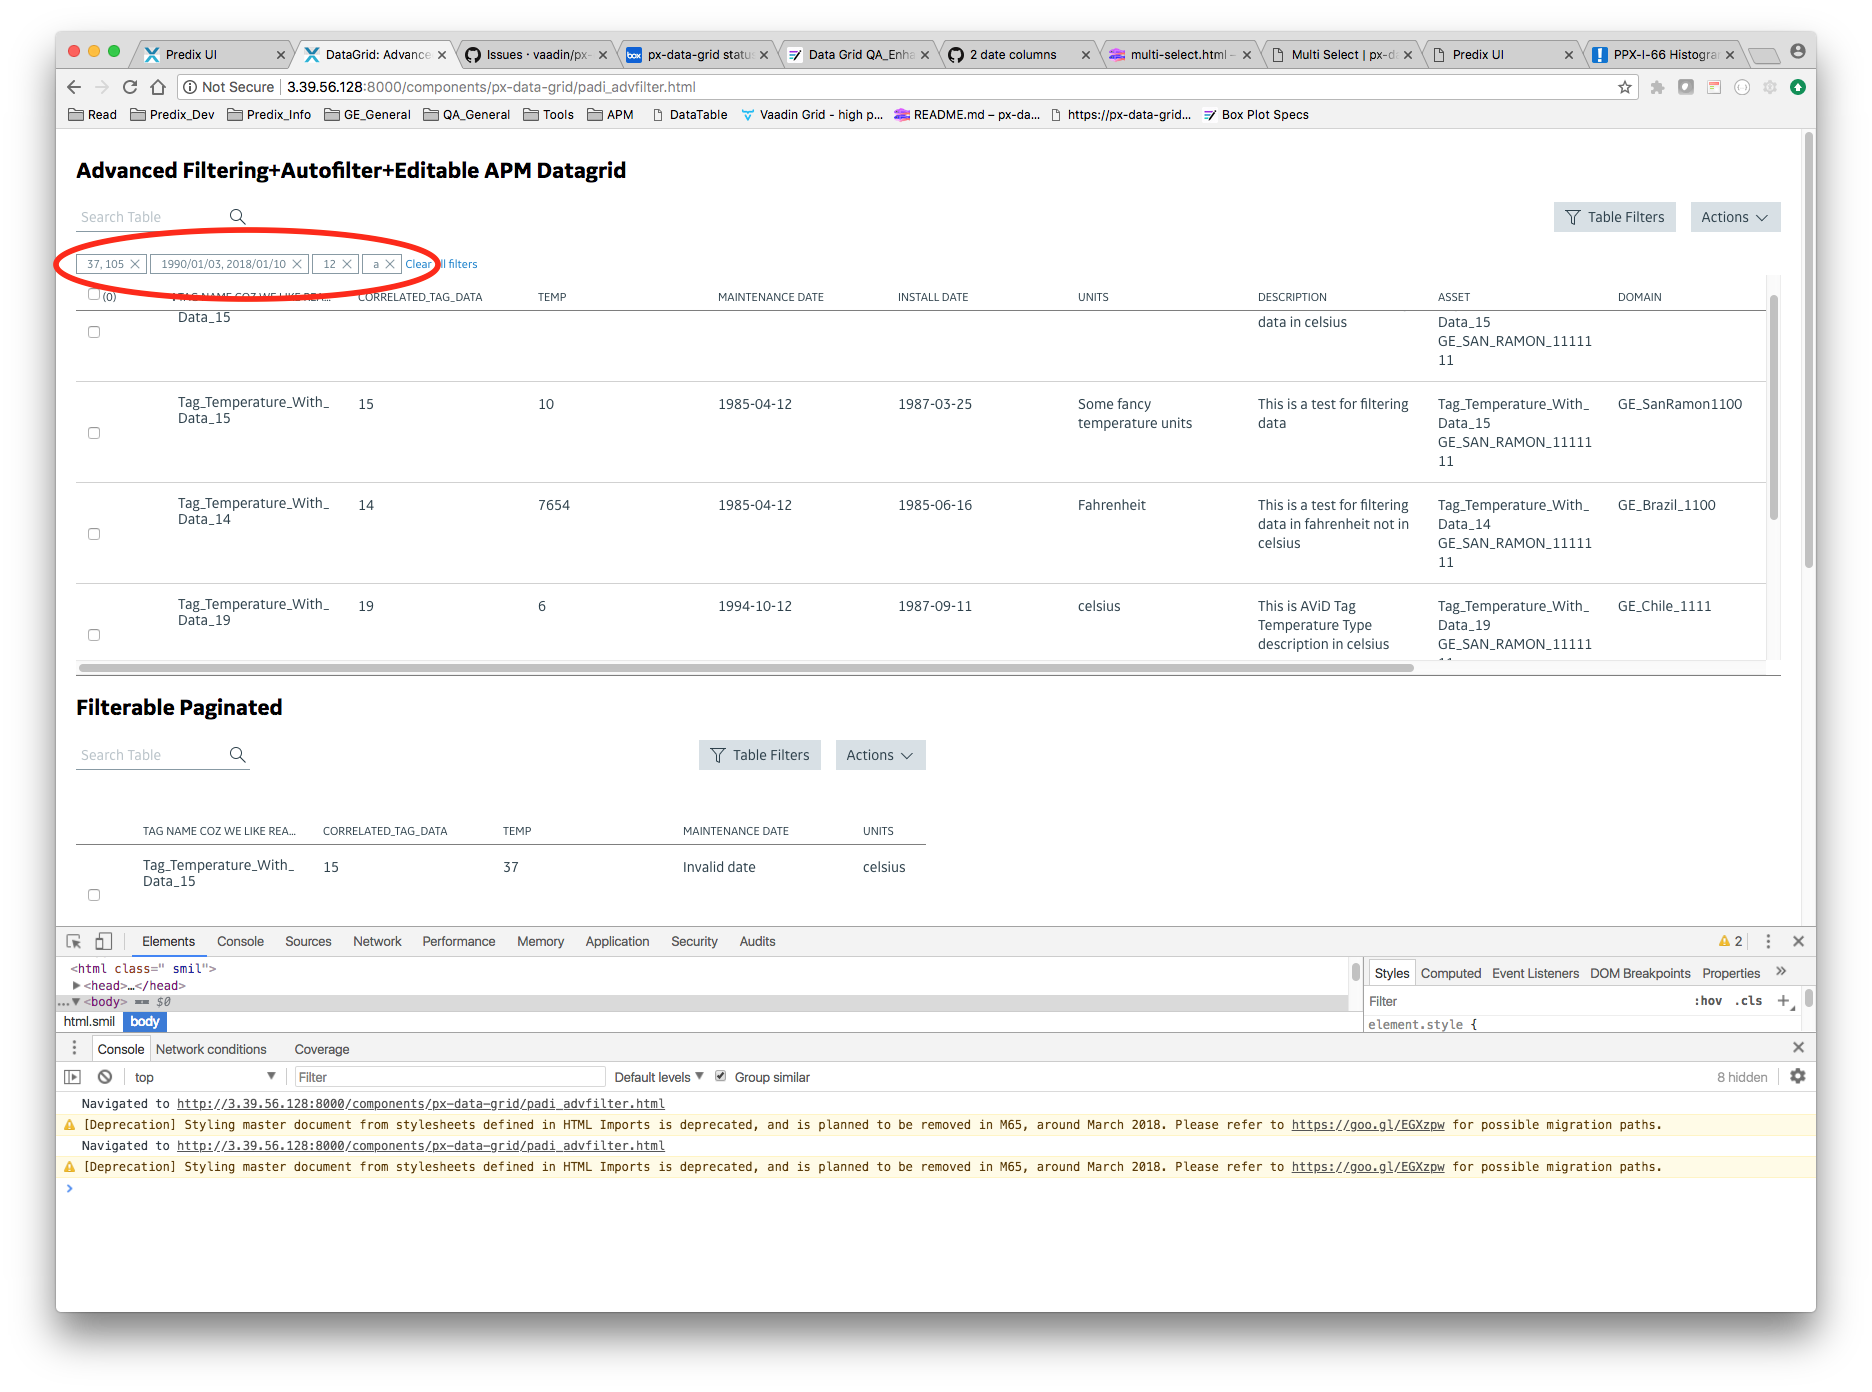1872x1392 pixels.
Task: Clear the console with the ban icon
Action: click(x=105, y=1077)
